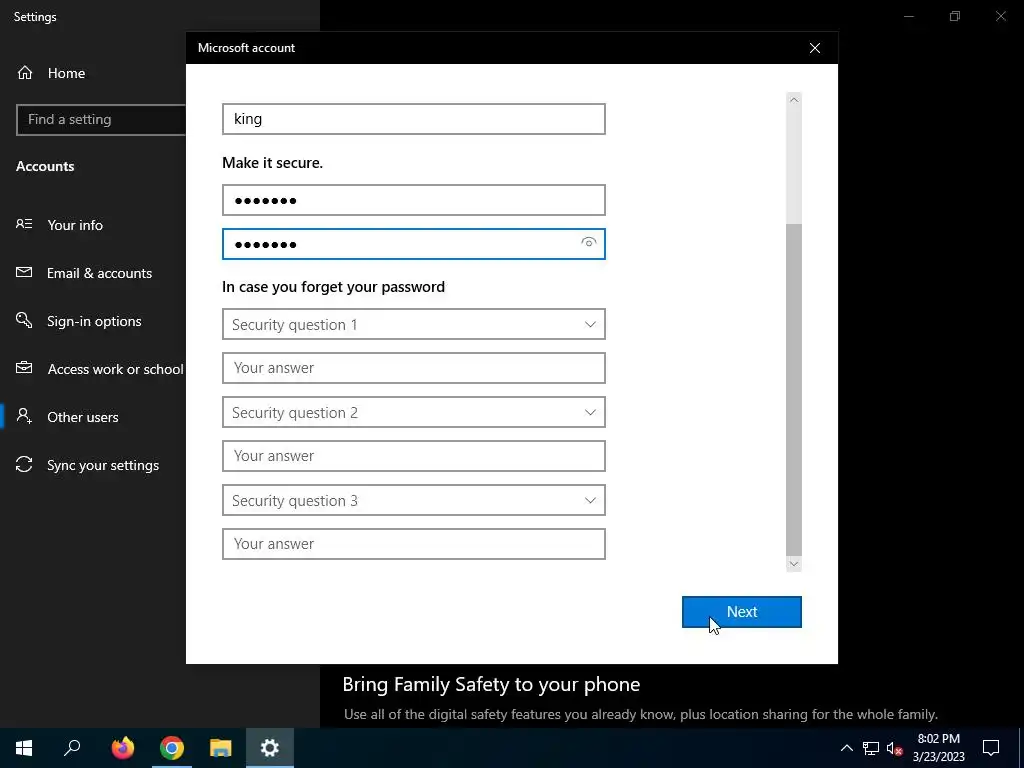The width and height of the screenshot is (1024, 768).
Task: Go to Sign-in options page
Action: click(94, 321)
